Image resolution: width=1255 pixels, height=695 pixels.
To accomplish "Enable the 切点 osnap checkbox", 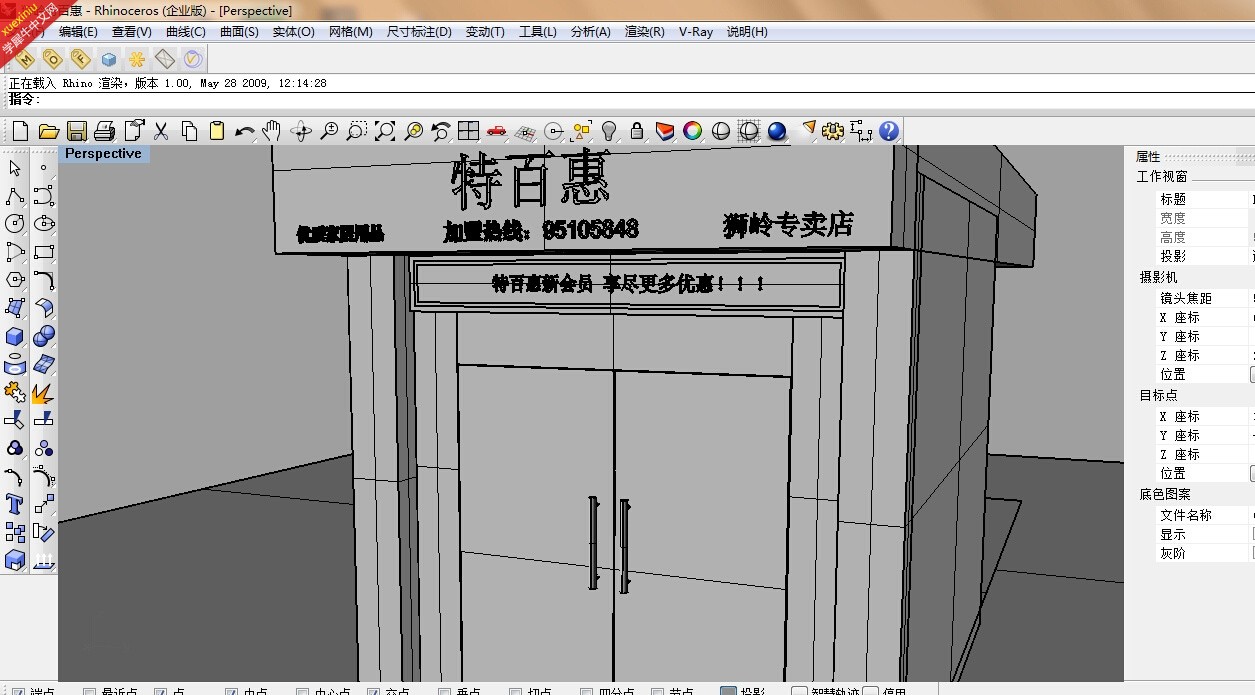I will [516, 691].
